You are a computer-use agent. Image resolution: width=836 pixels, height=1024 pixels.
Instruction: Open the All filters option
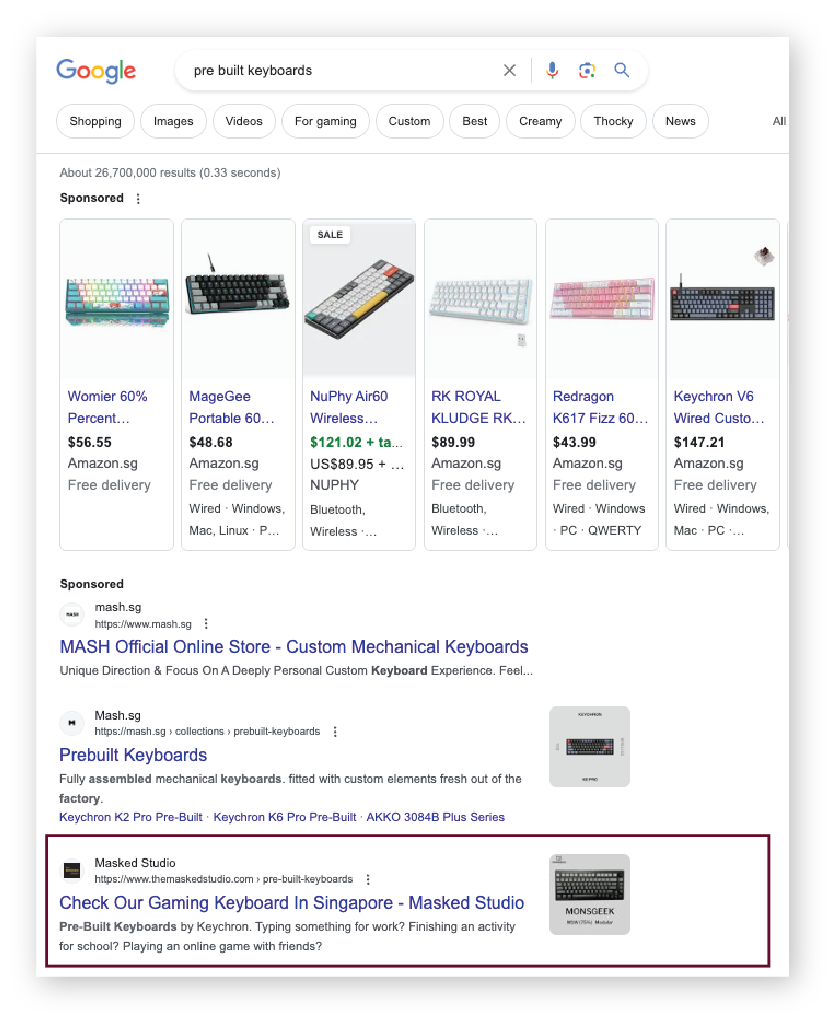click(x=779, y=121)
